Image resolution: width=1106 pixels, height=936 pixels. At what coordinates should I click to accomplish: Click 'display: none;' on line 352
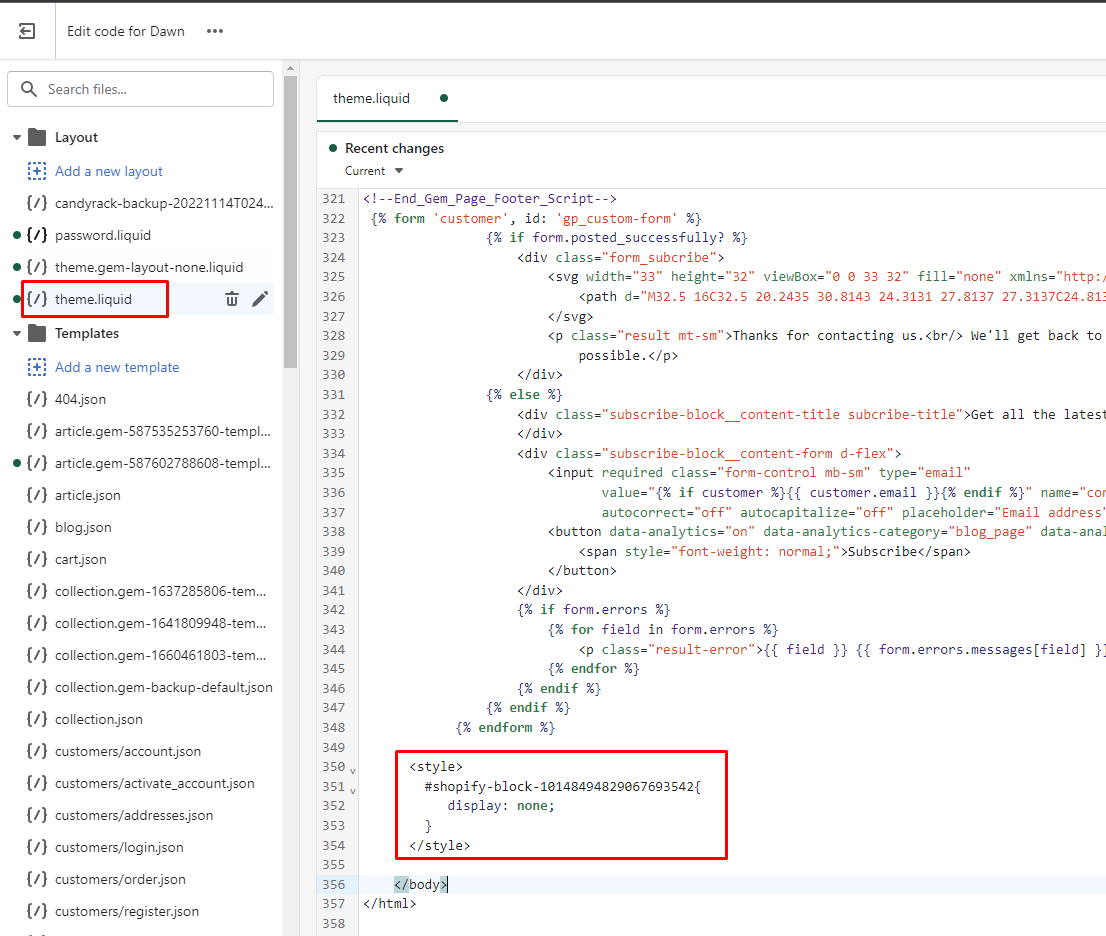coord(501,806)
